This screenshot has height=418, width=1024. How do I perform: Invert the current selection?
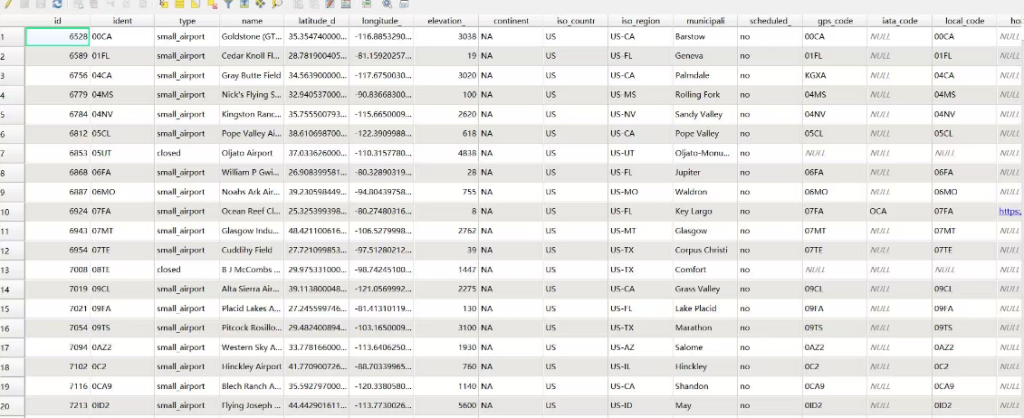click(x=195, y=4)
